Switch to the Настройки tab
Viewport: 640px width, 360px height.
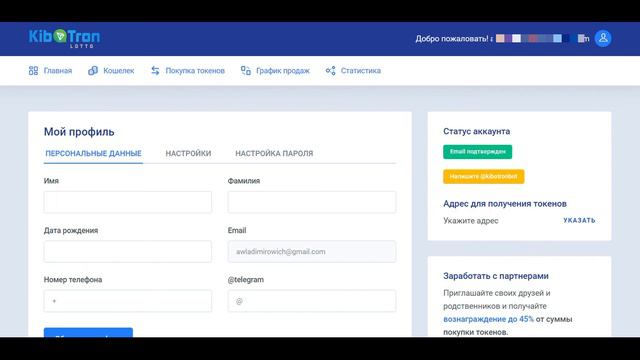[188, 153]
